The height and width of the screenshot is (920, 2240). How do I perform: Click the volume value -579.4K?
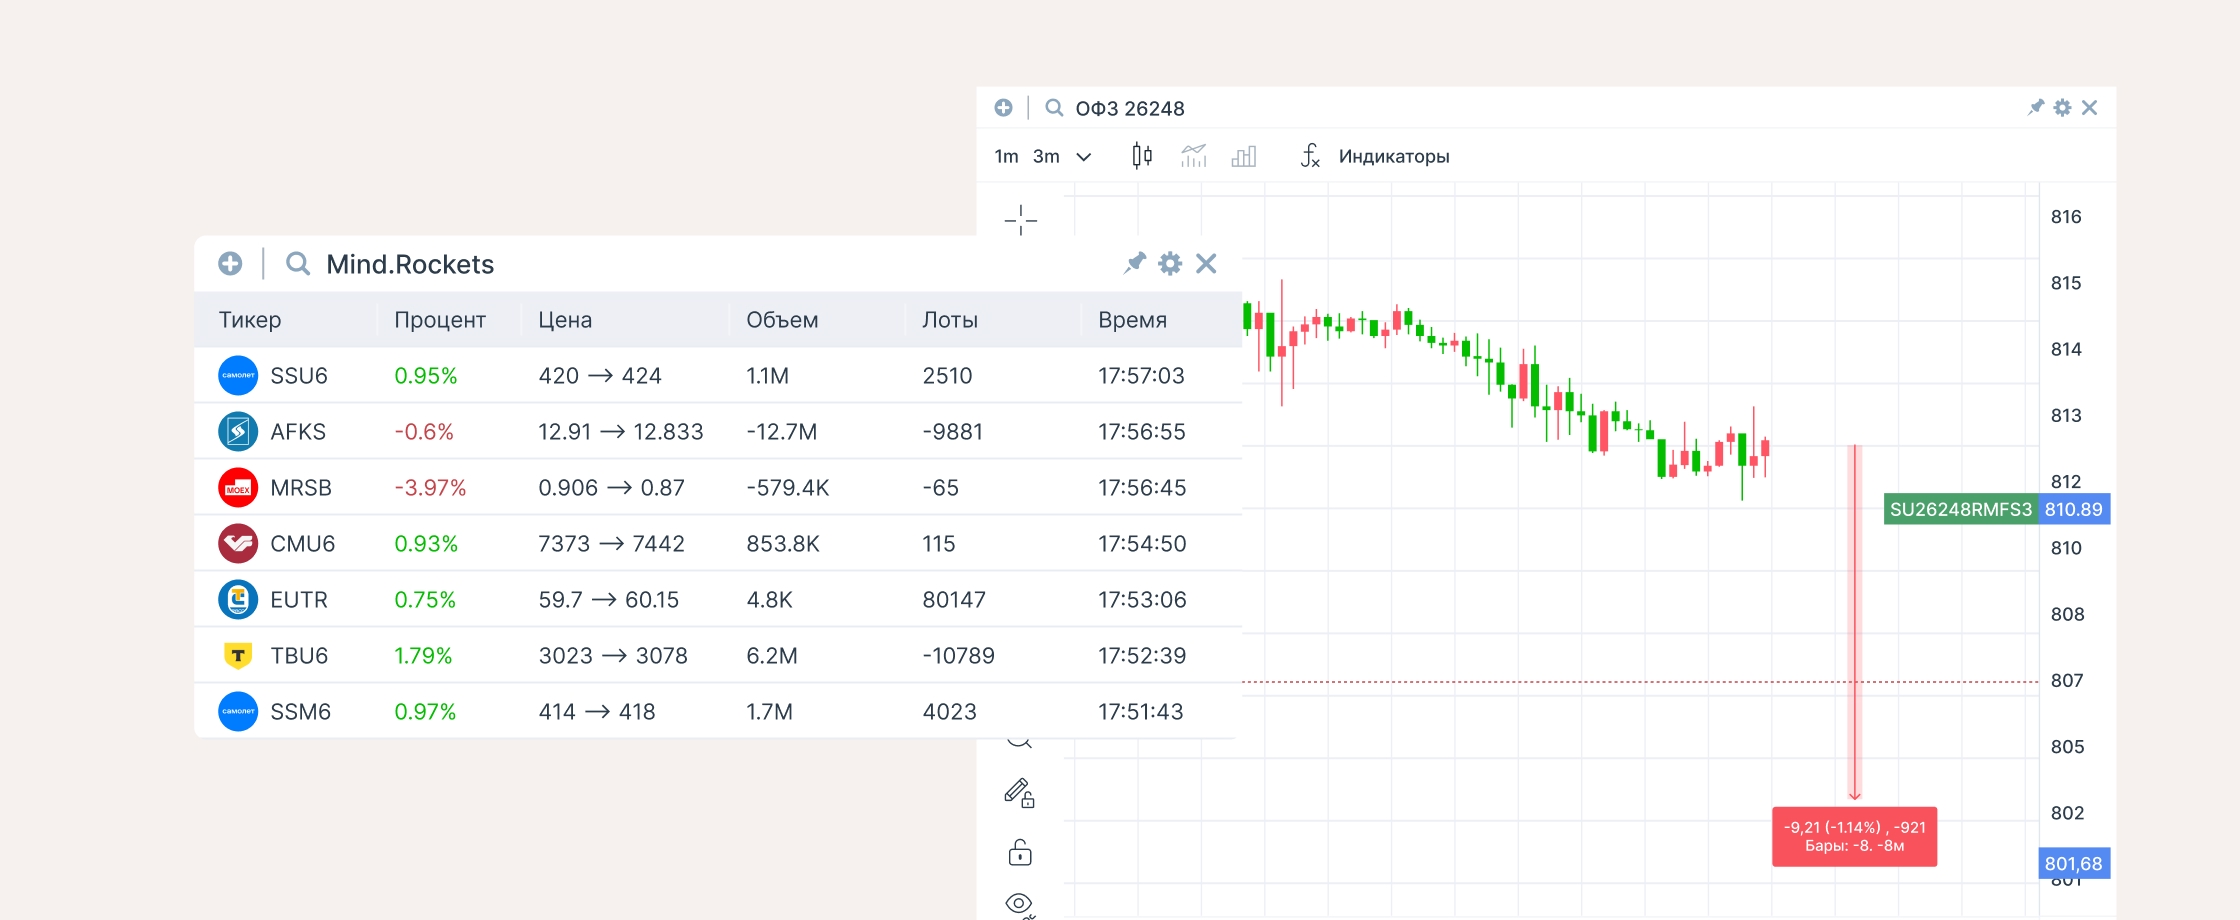788,488
